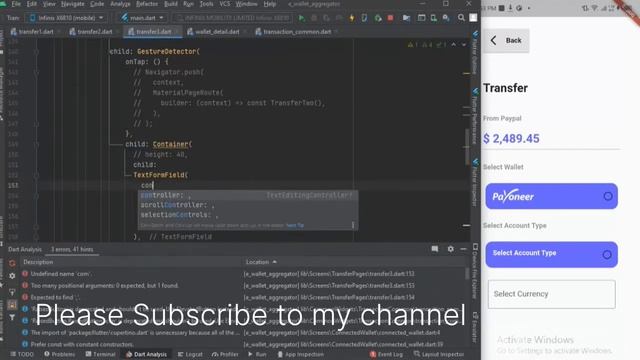Select the Payoneer wallet radio circle
The height and width of the screenshot is (360, 640).
point(608,196)
